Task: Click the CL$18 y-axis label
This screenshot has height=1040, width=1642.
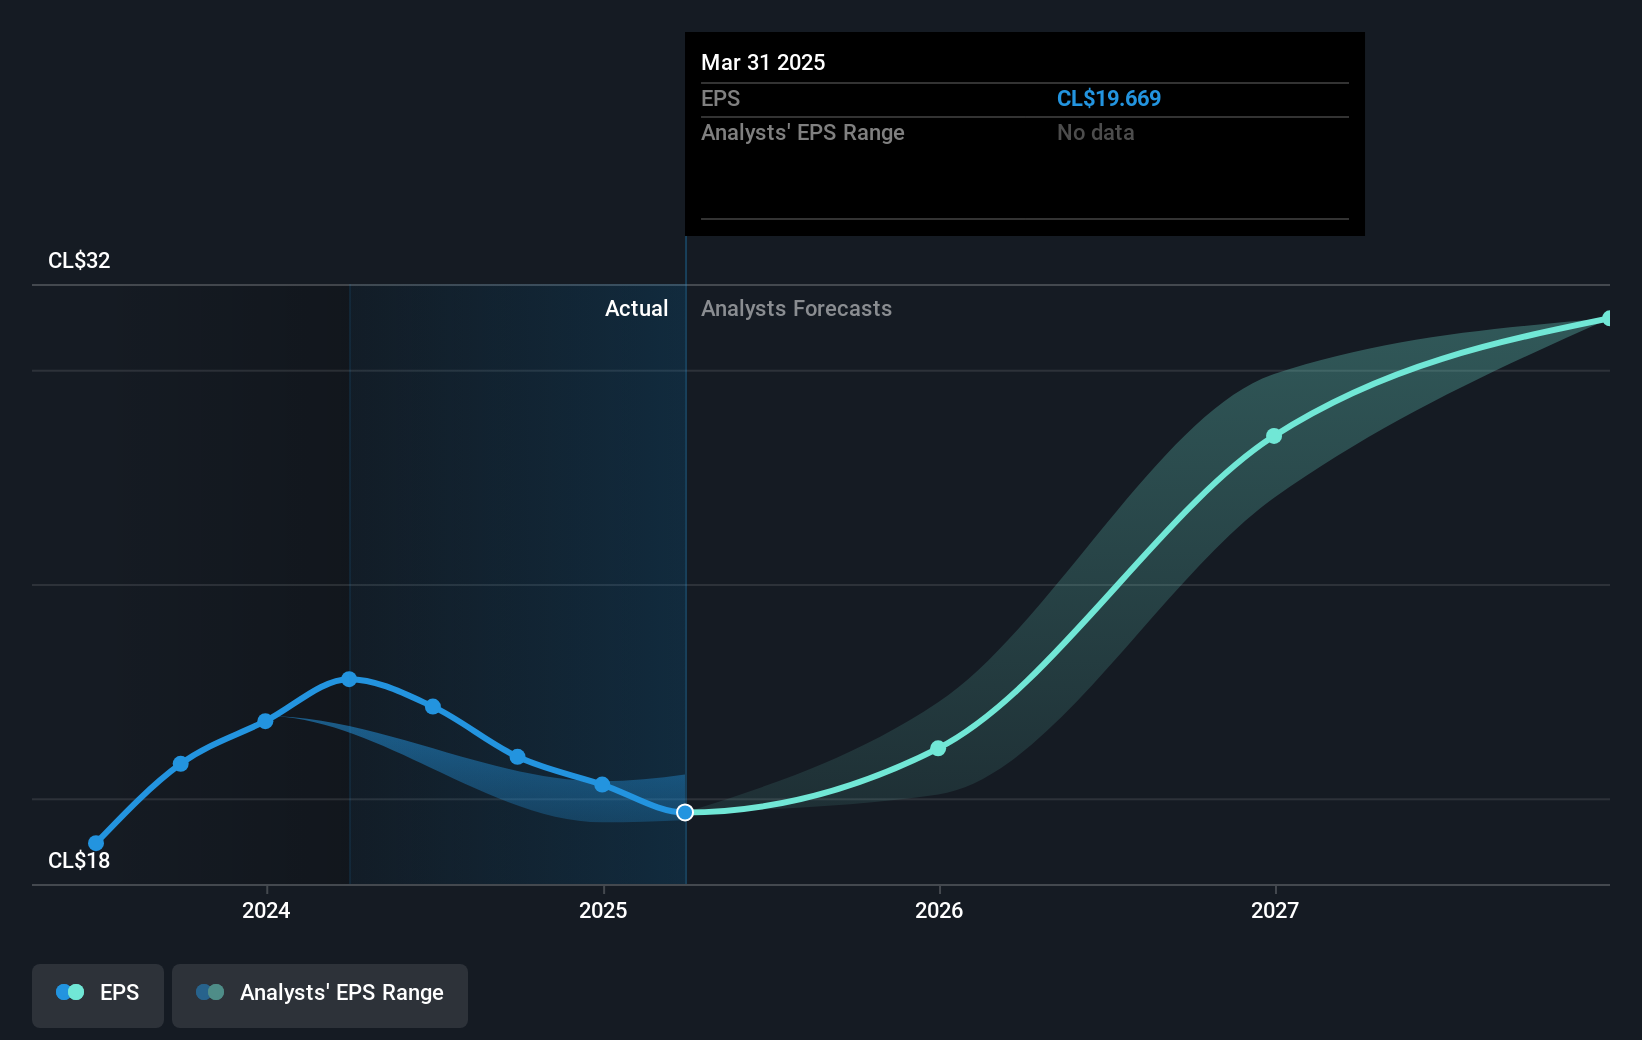Action: click(x=79, y=860)
